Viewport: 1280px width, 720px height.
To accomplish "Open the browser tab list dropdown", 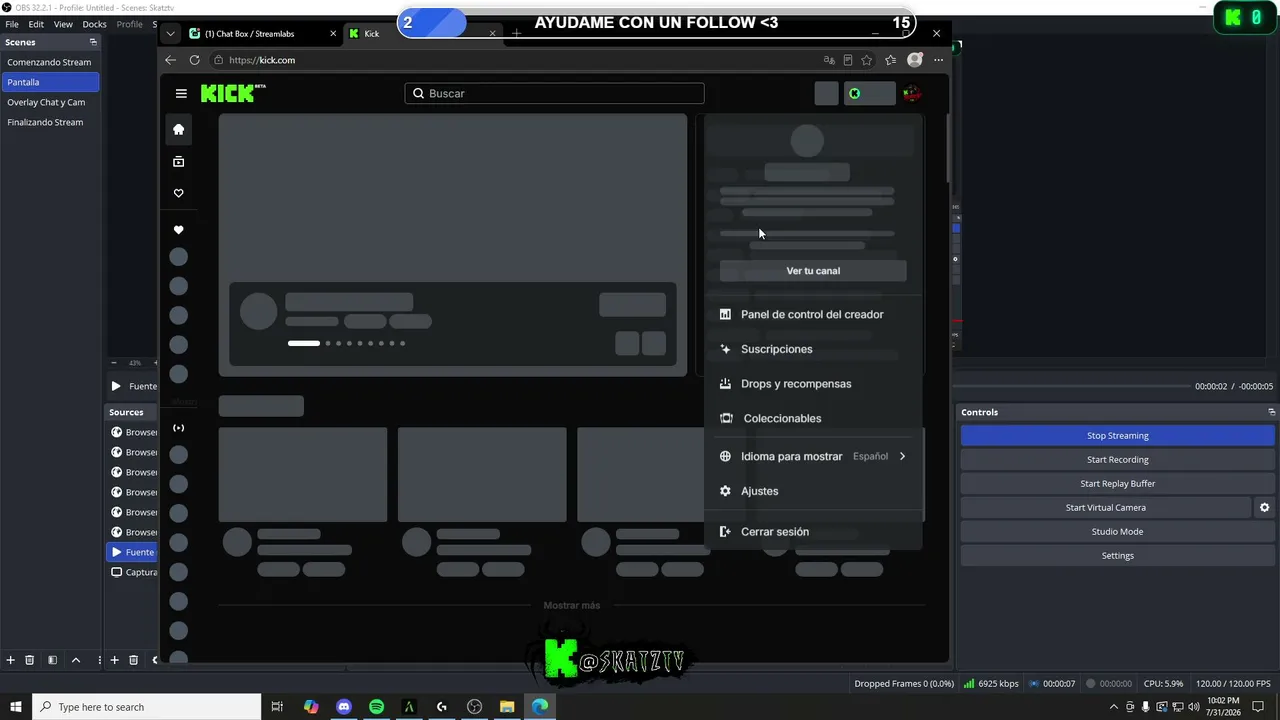I will (170, 33).
